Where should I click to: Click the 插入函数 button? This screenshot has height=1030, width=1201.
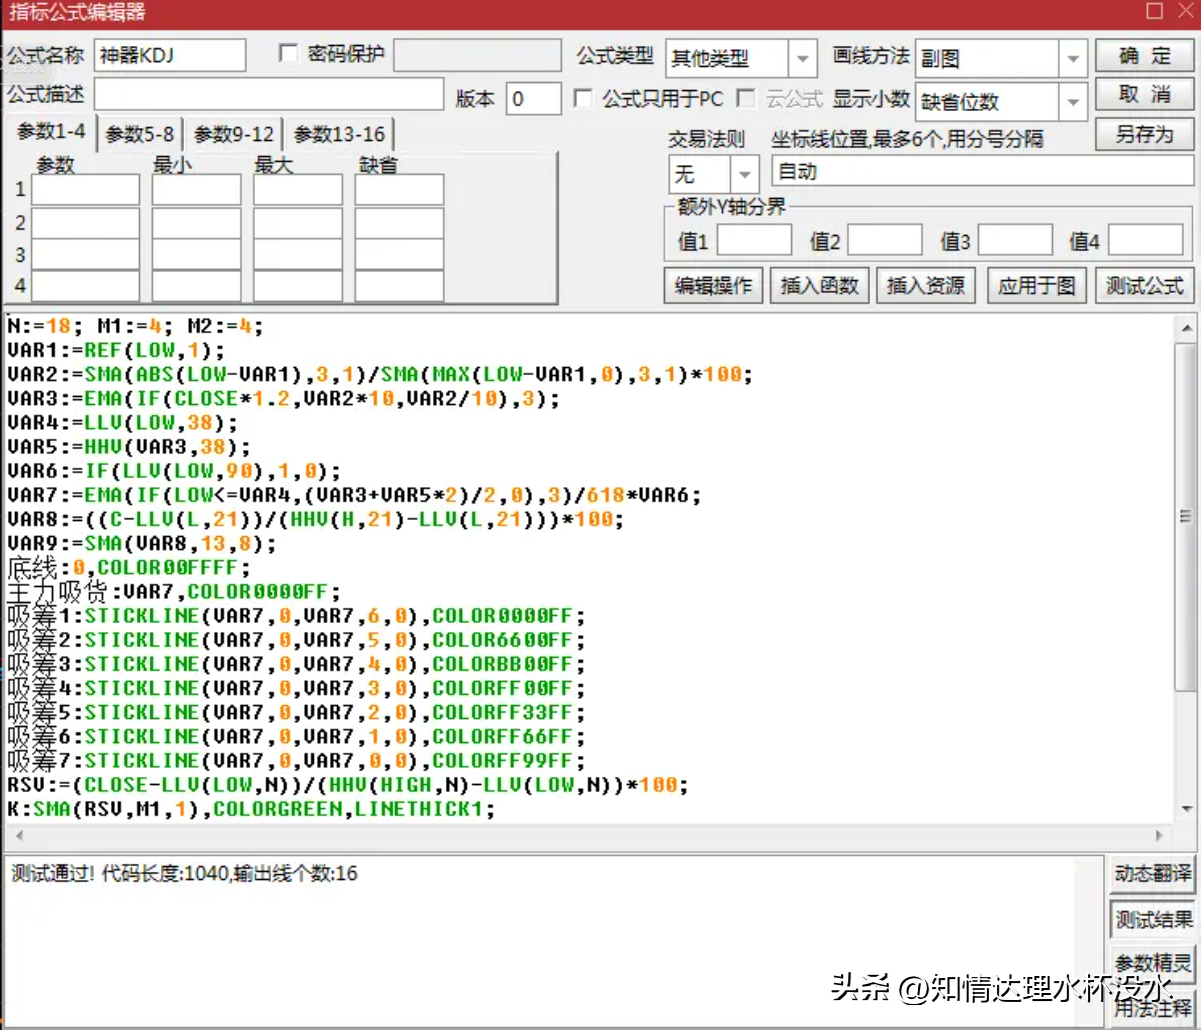tap(819, 286)
